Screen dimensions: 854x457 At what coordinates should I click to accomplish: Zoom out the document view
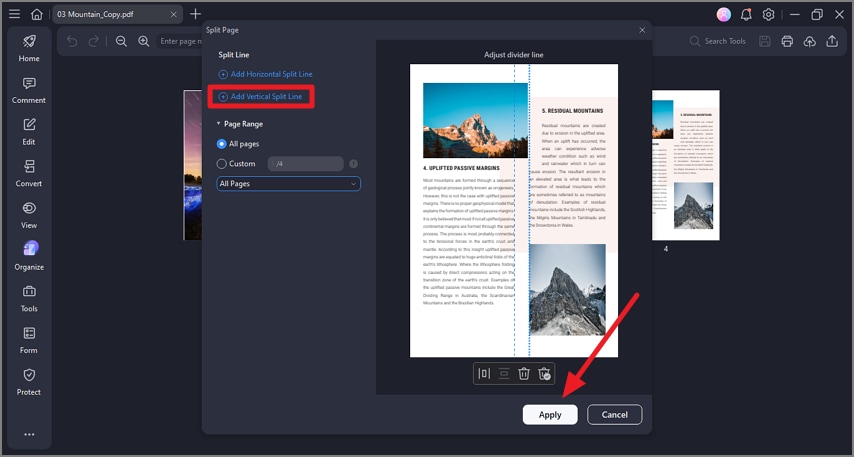[x=121, y=41]
